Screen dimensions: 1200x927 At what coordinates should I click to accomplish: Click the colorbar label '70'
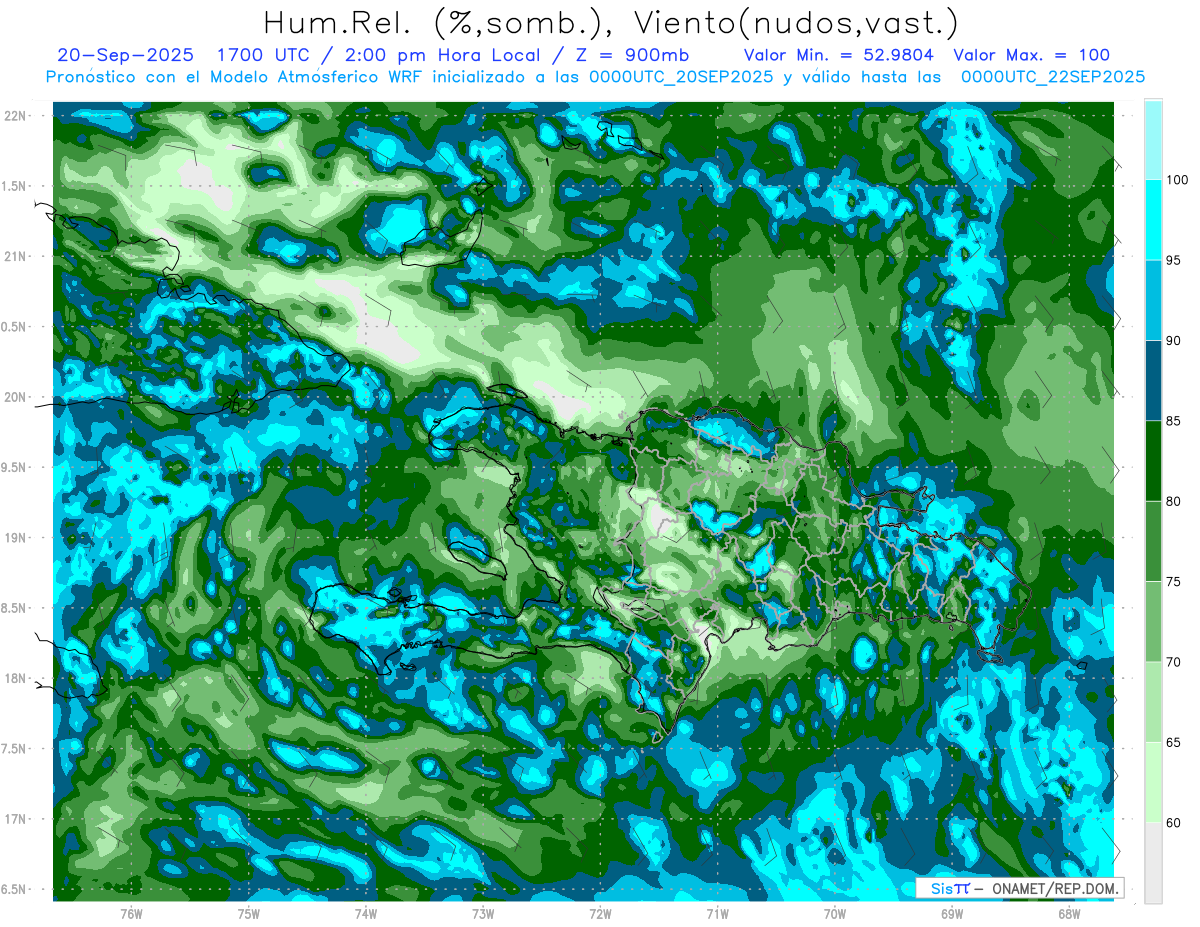point(1176,662)
